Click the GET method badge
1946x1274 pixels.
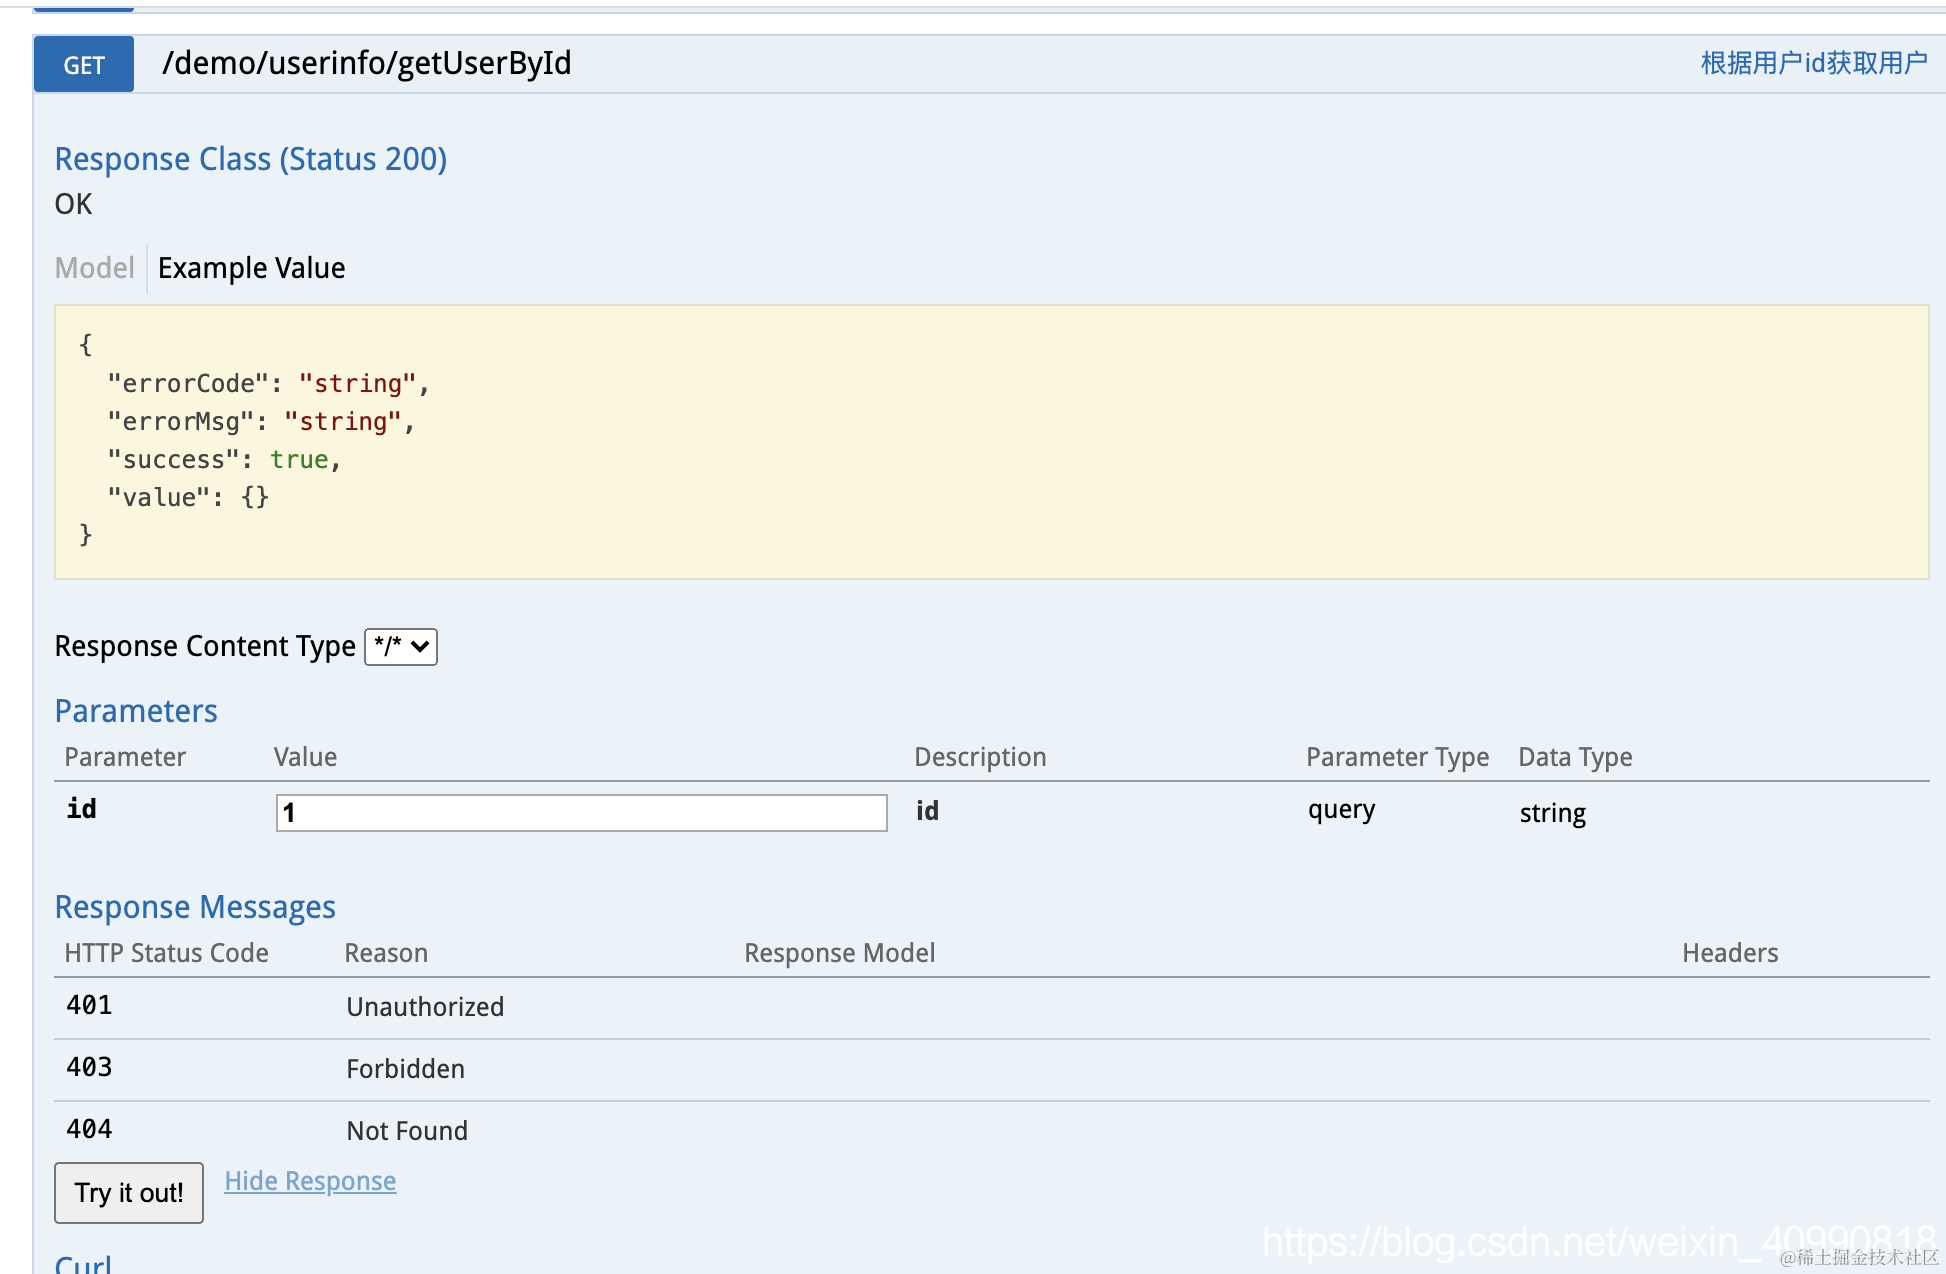point(84,65)
